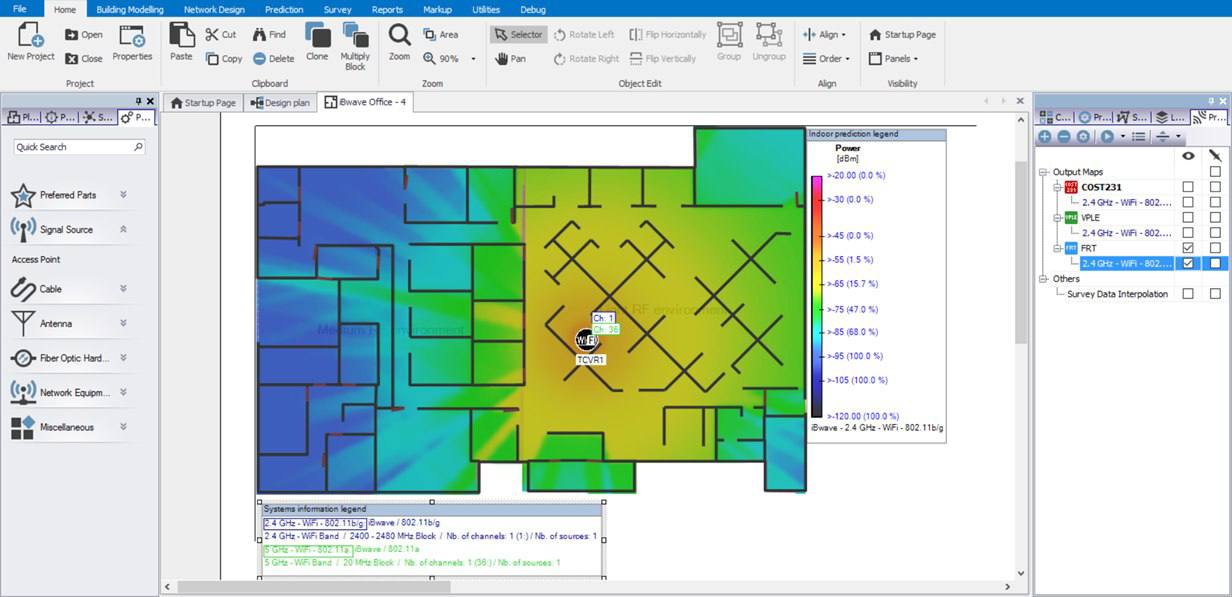The width and height of the screenshot is (1232, 597).
Task: Toggle visibility checkbox for VPLE
Action: click(x=1188, y=217)
